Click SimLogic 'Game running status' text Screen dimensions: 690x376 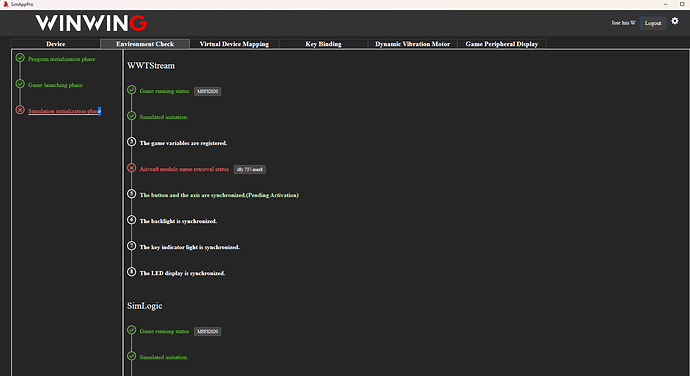164,331
